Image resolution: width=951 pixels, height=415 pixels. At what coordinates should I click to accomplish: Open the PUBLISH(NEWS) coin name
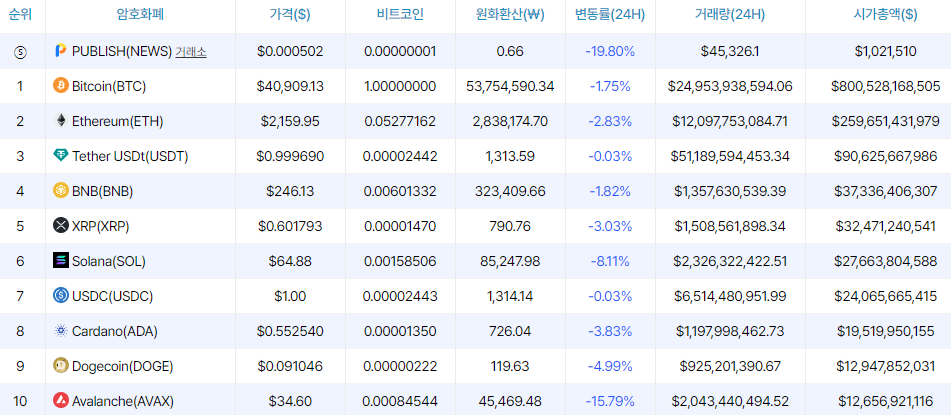pyautogui.click(x=122, y=52)
